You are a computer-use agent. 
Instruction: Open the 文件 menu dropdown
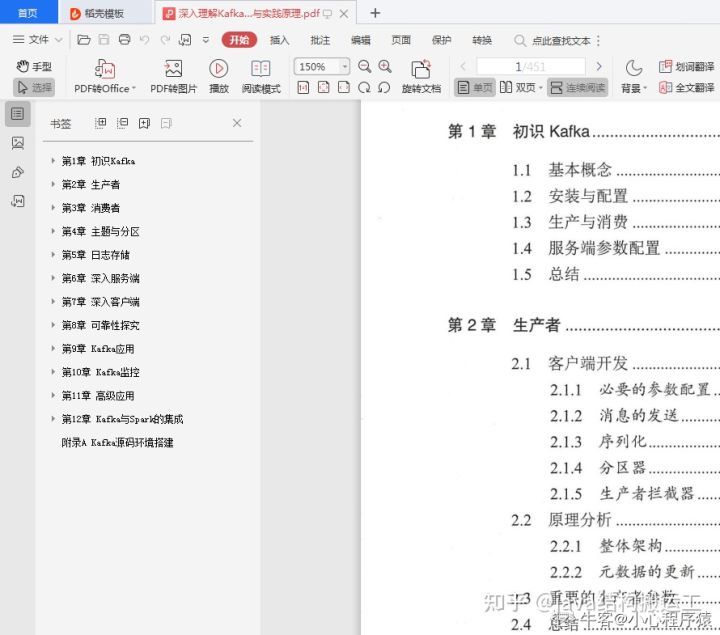click(x=38, y=40)
